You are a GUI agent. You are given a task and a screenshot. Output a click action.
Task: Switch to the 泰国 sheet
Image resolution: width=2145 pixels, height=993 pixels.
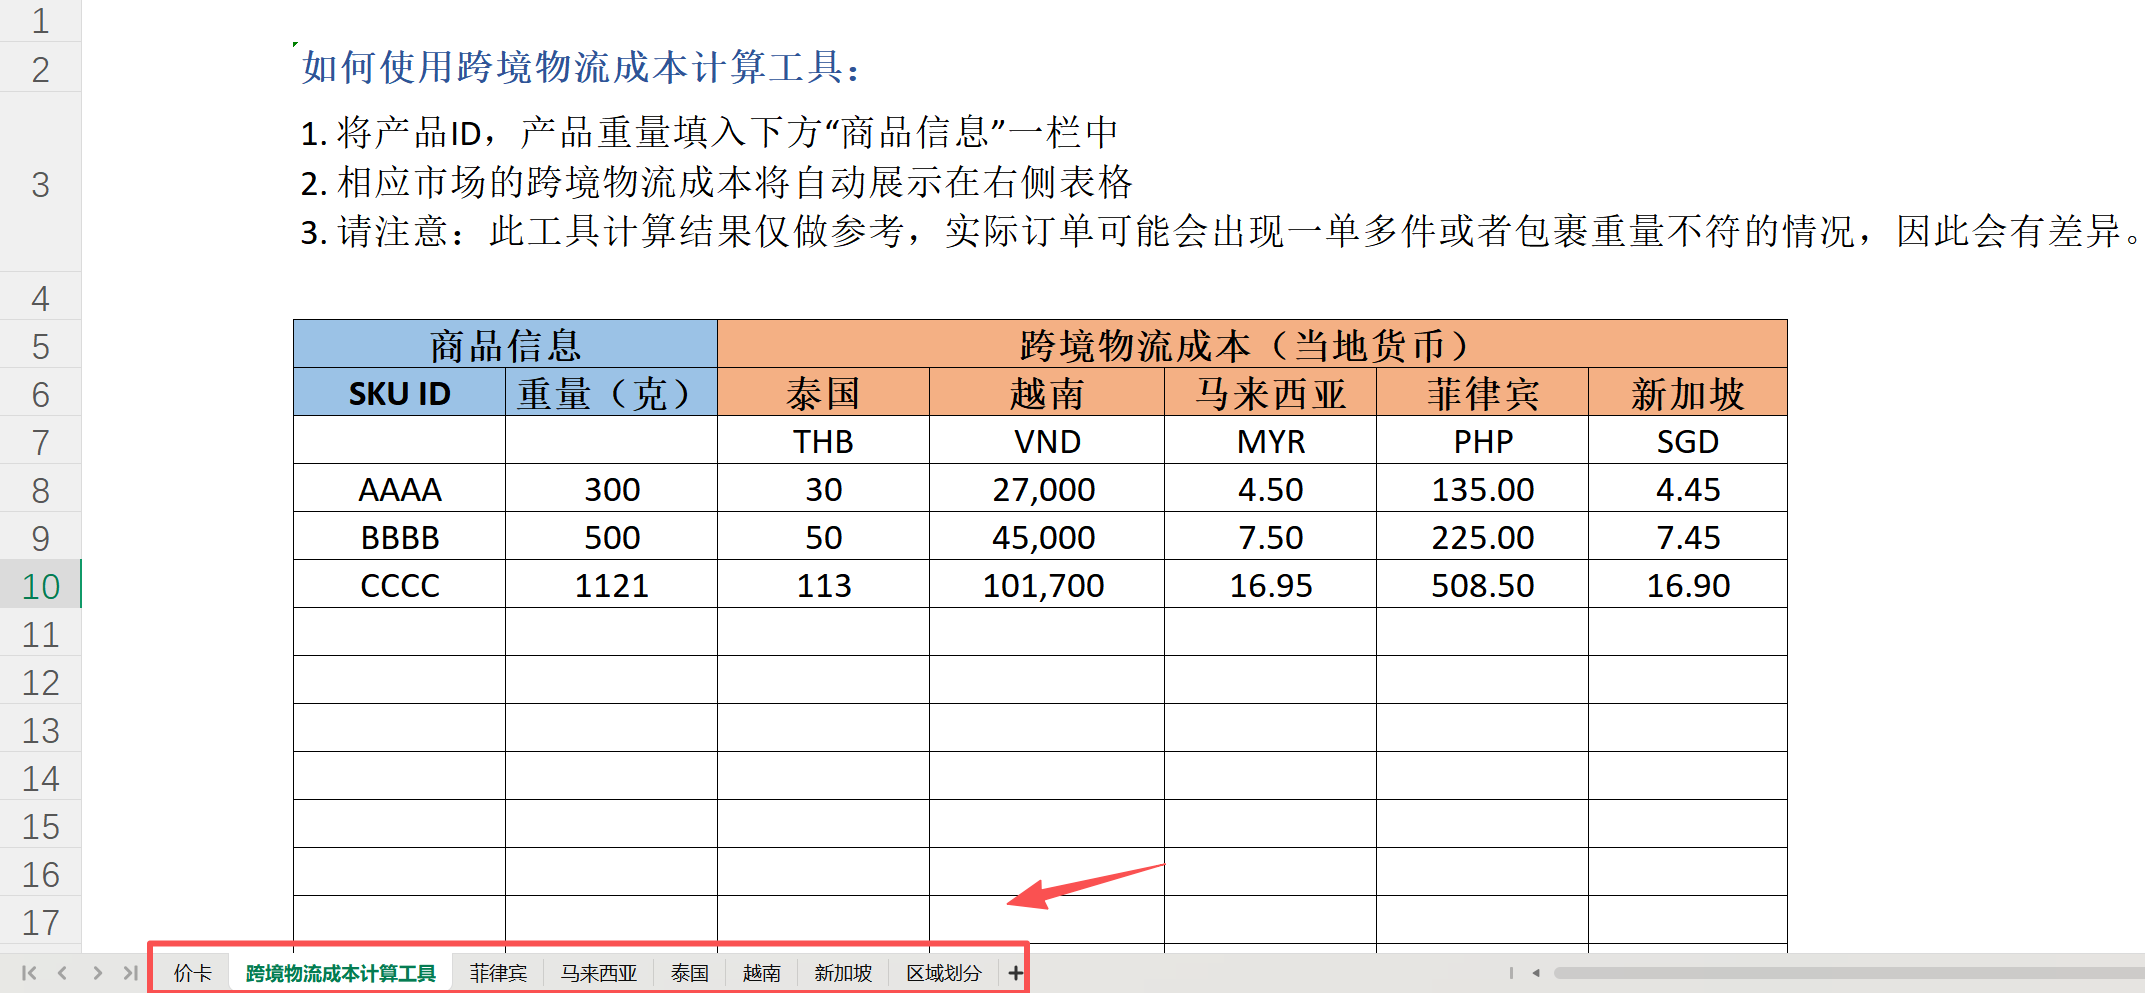pos(689,971)
